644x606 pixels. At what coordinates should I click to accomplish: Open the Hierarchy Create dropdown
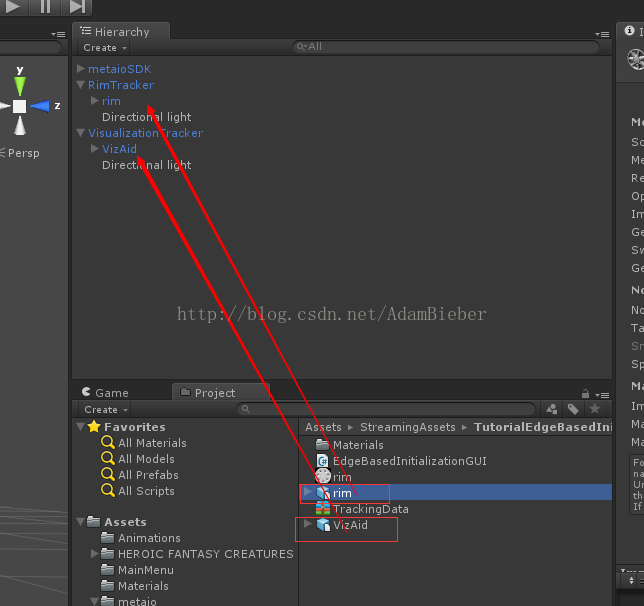coord(105,48)
